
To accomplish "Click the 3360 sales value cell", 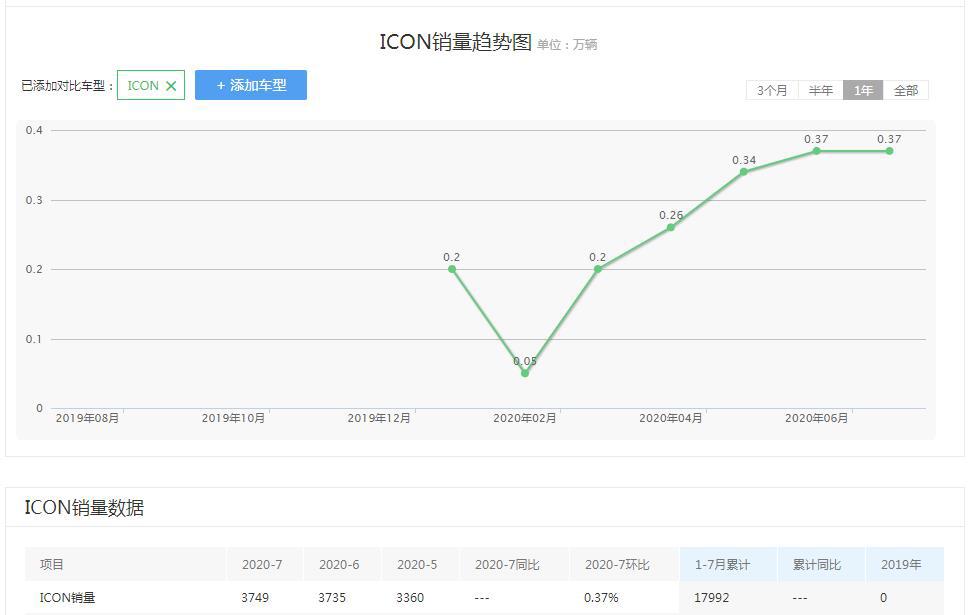I will [x=410, y=598].
